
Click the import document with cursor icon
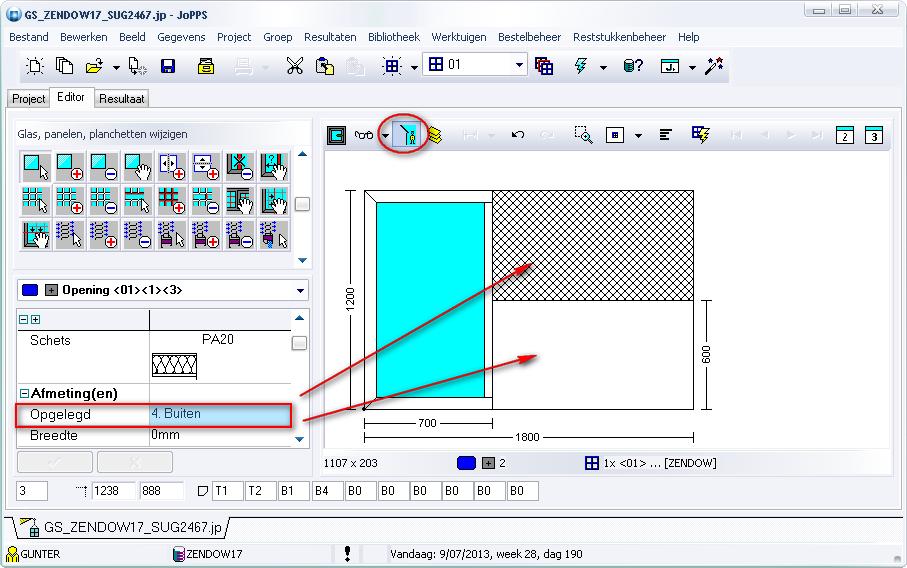coord(137,66)
